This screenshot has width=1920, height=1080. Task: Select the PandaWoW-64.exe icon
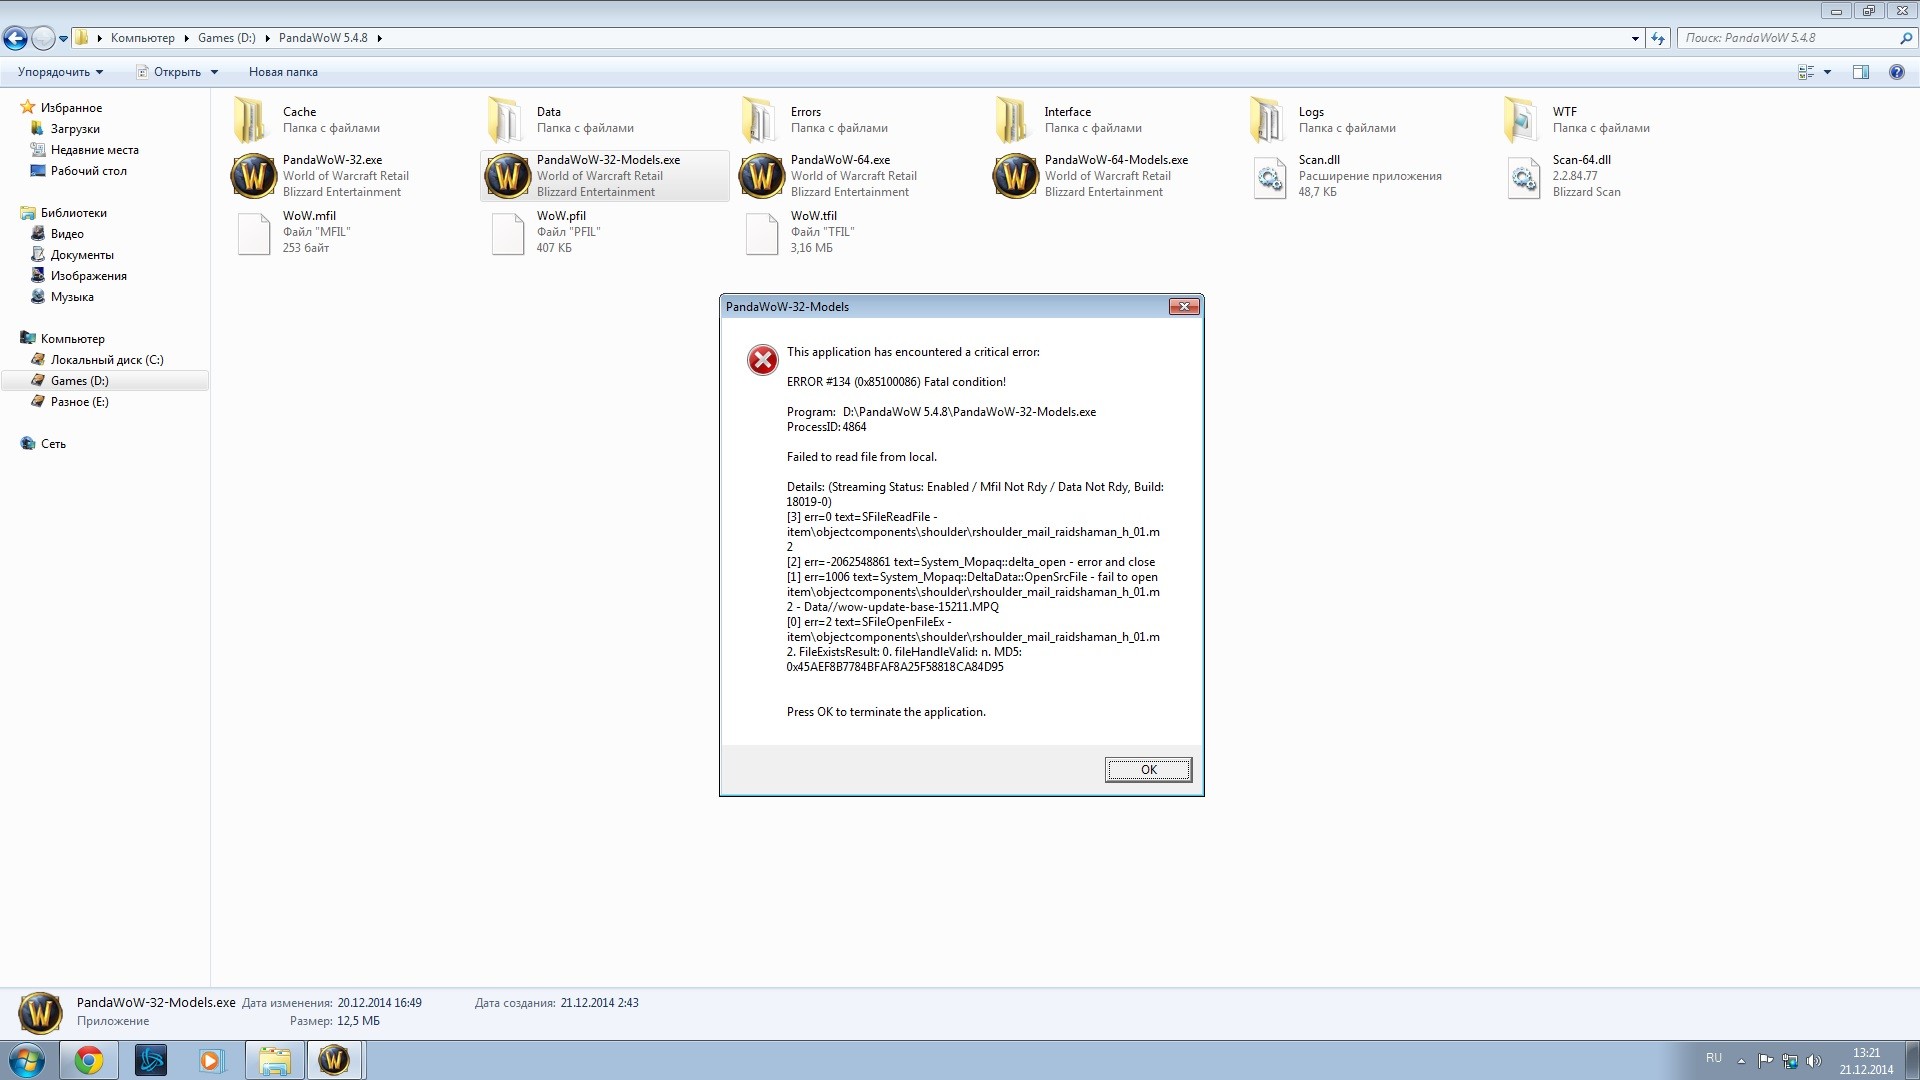coord(762,176)
